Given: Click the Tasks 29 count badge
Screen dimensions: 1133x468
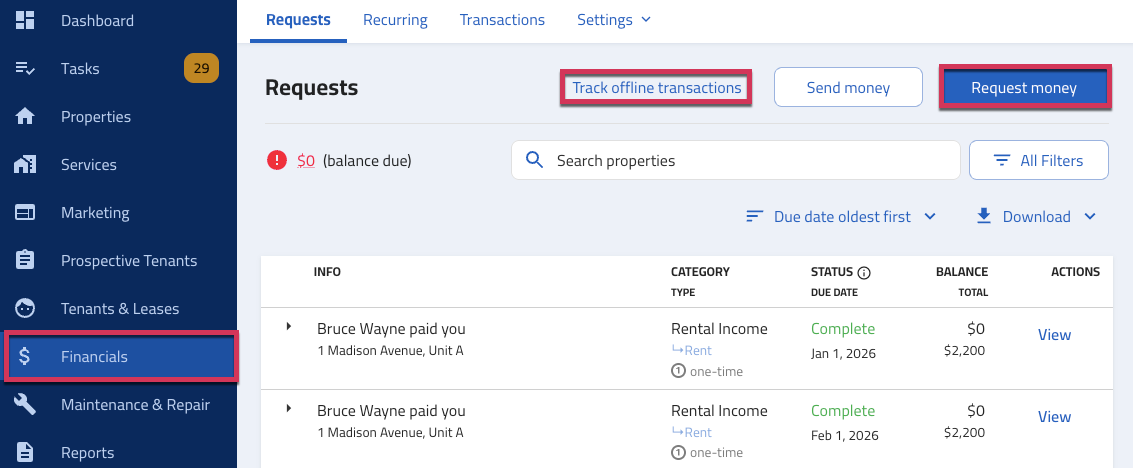Looking at the screenshot, I should point(202,69).
